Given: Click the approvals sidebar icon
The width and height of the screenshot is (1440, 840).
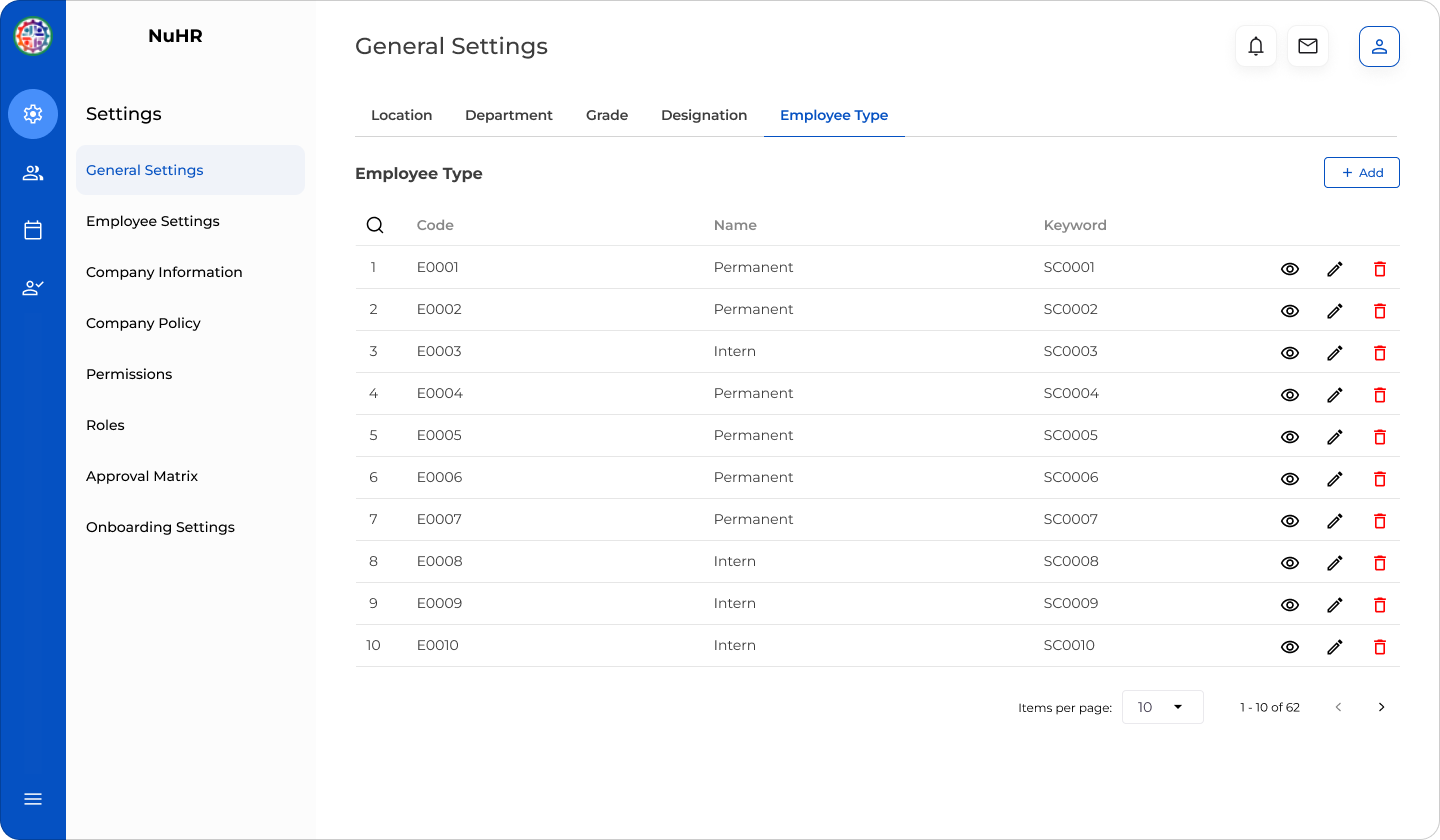Looking at the screenshot, I should click(x=32, y=287).
